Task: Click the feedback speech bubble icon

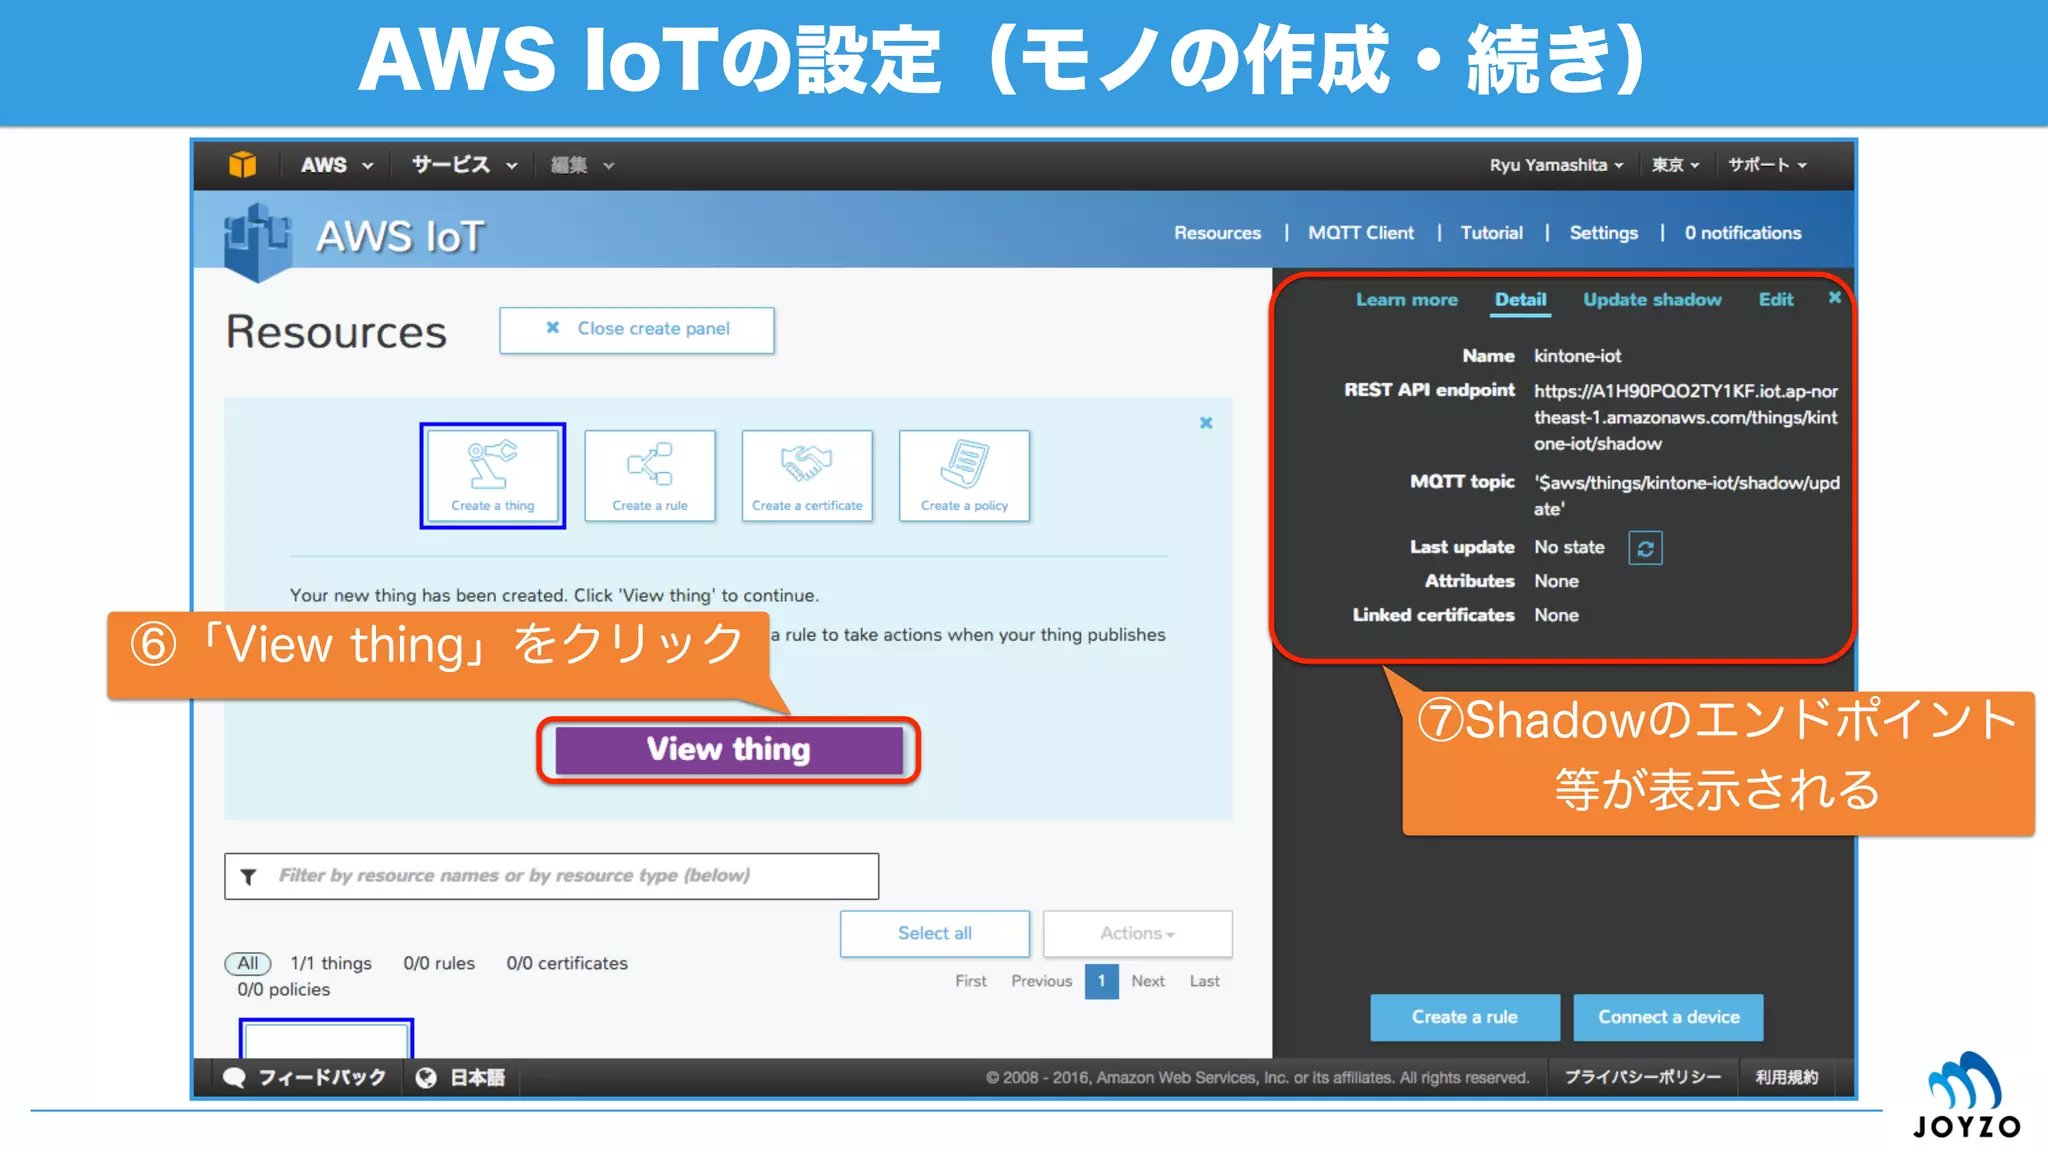Action: 235,1077
